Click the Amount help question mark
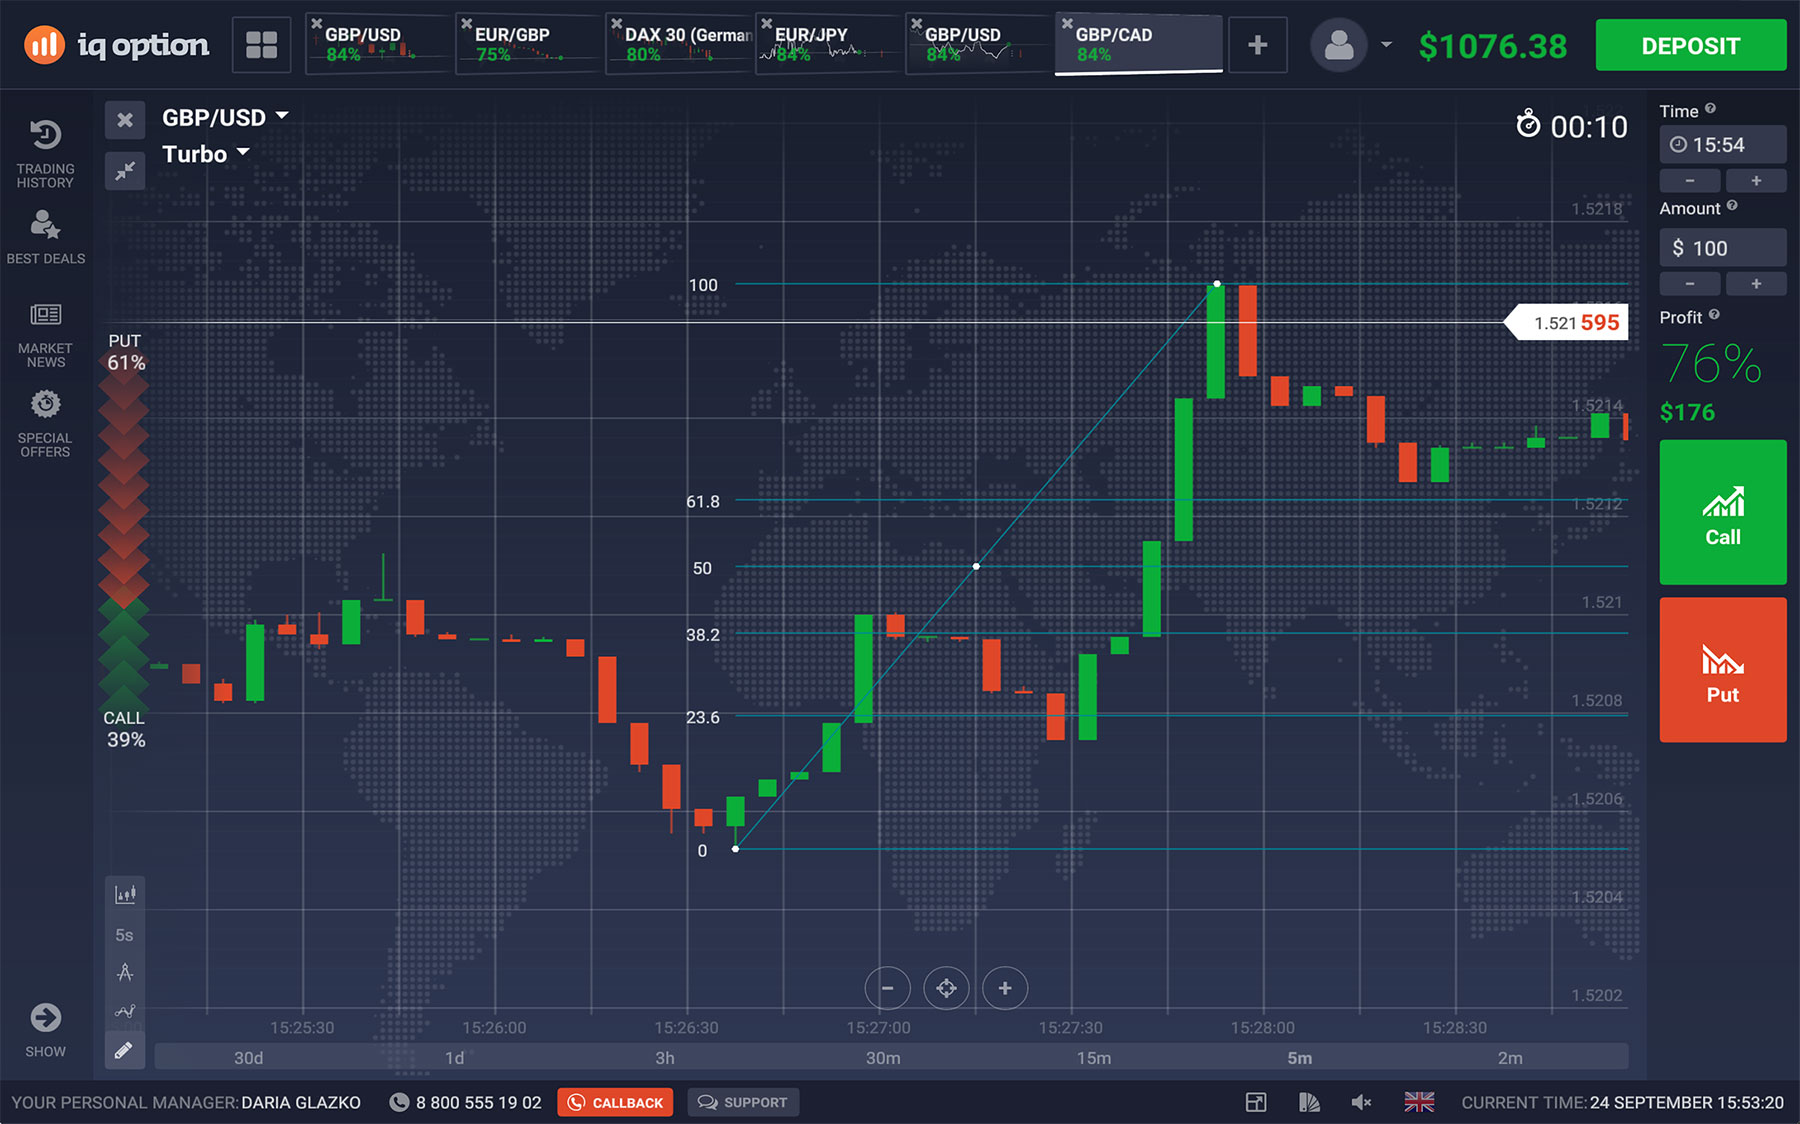 point(1732,205)
